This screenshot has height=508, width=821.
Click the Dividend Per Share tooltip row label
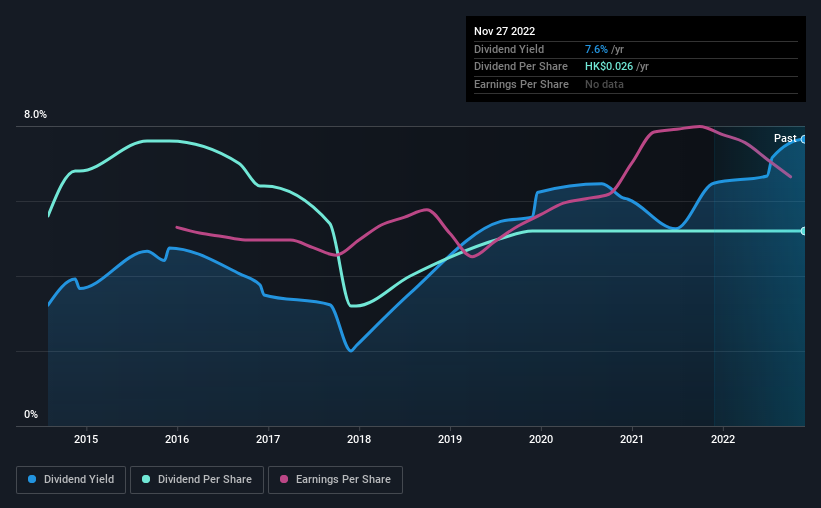point(520,67)
